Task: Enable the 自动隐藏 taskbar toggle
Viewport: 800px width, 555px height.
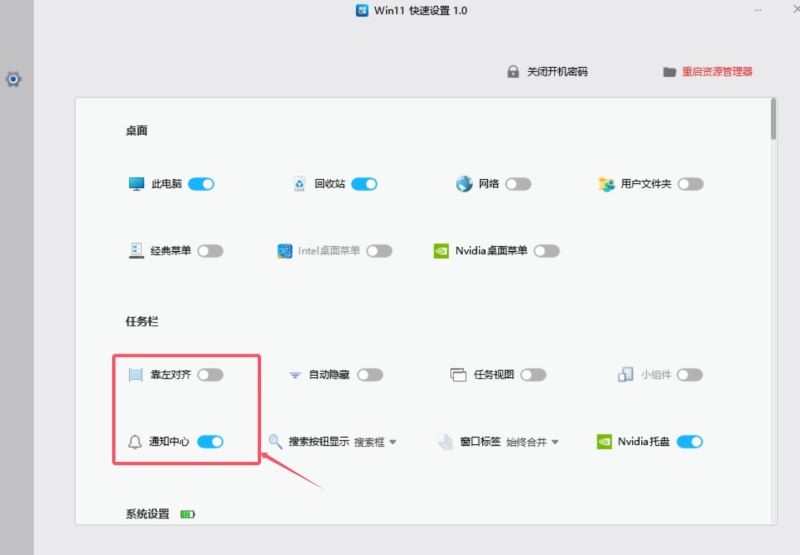Action: [x=370, y=375]
